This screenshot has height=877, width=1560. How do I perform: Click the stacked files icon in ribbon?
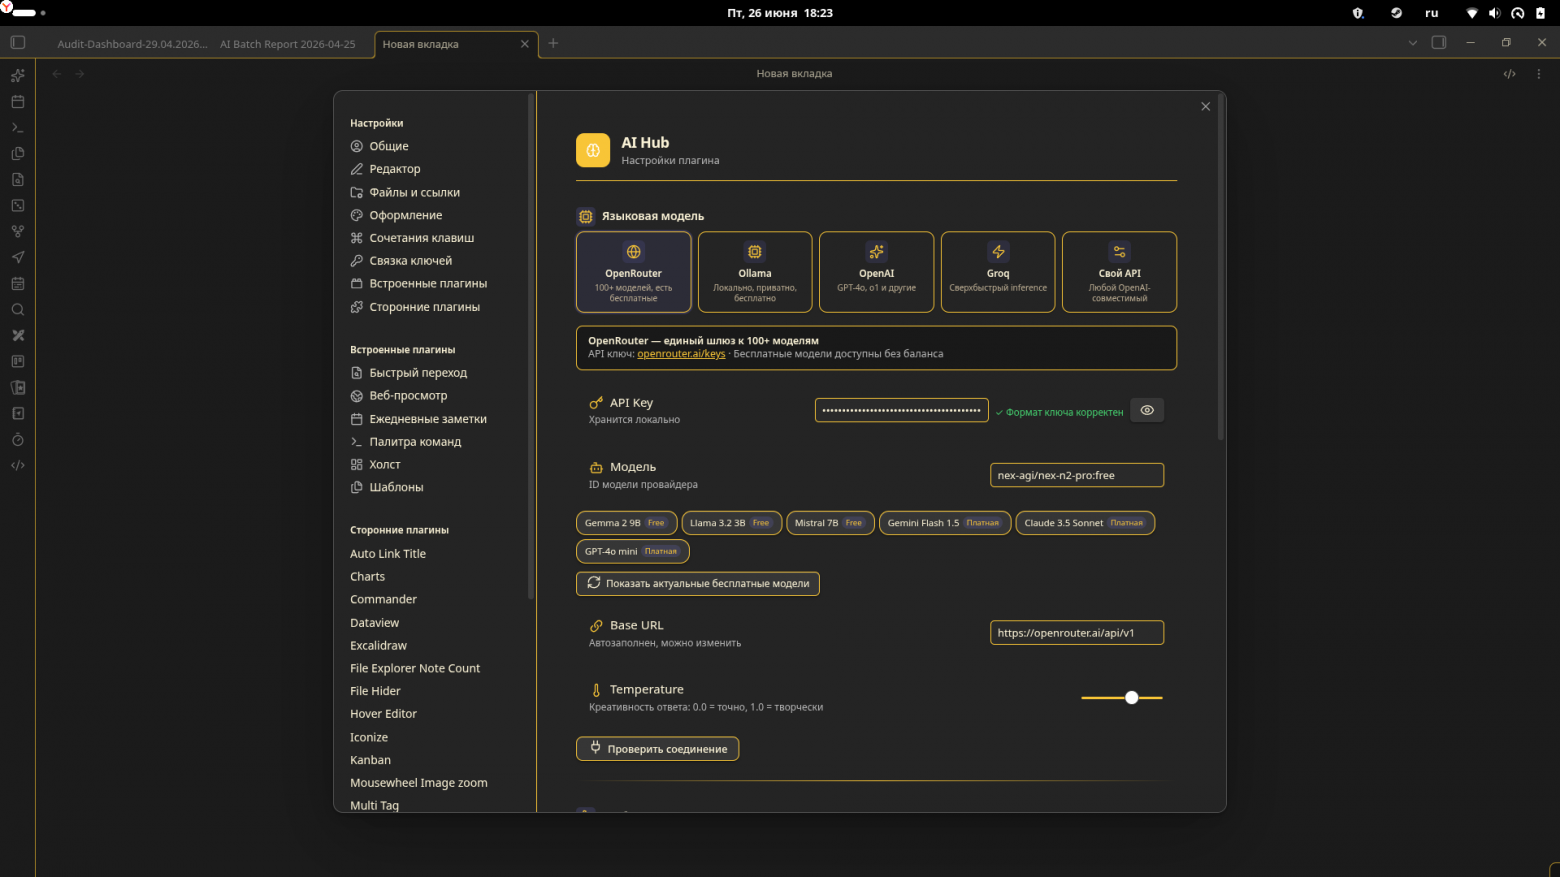(17, 153)
